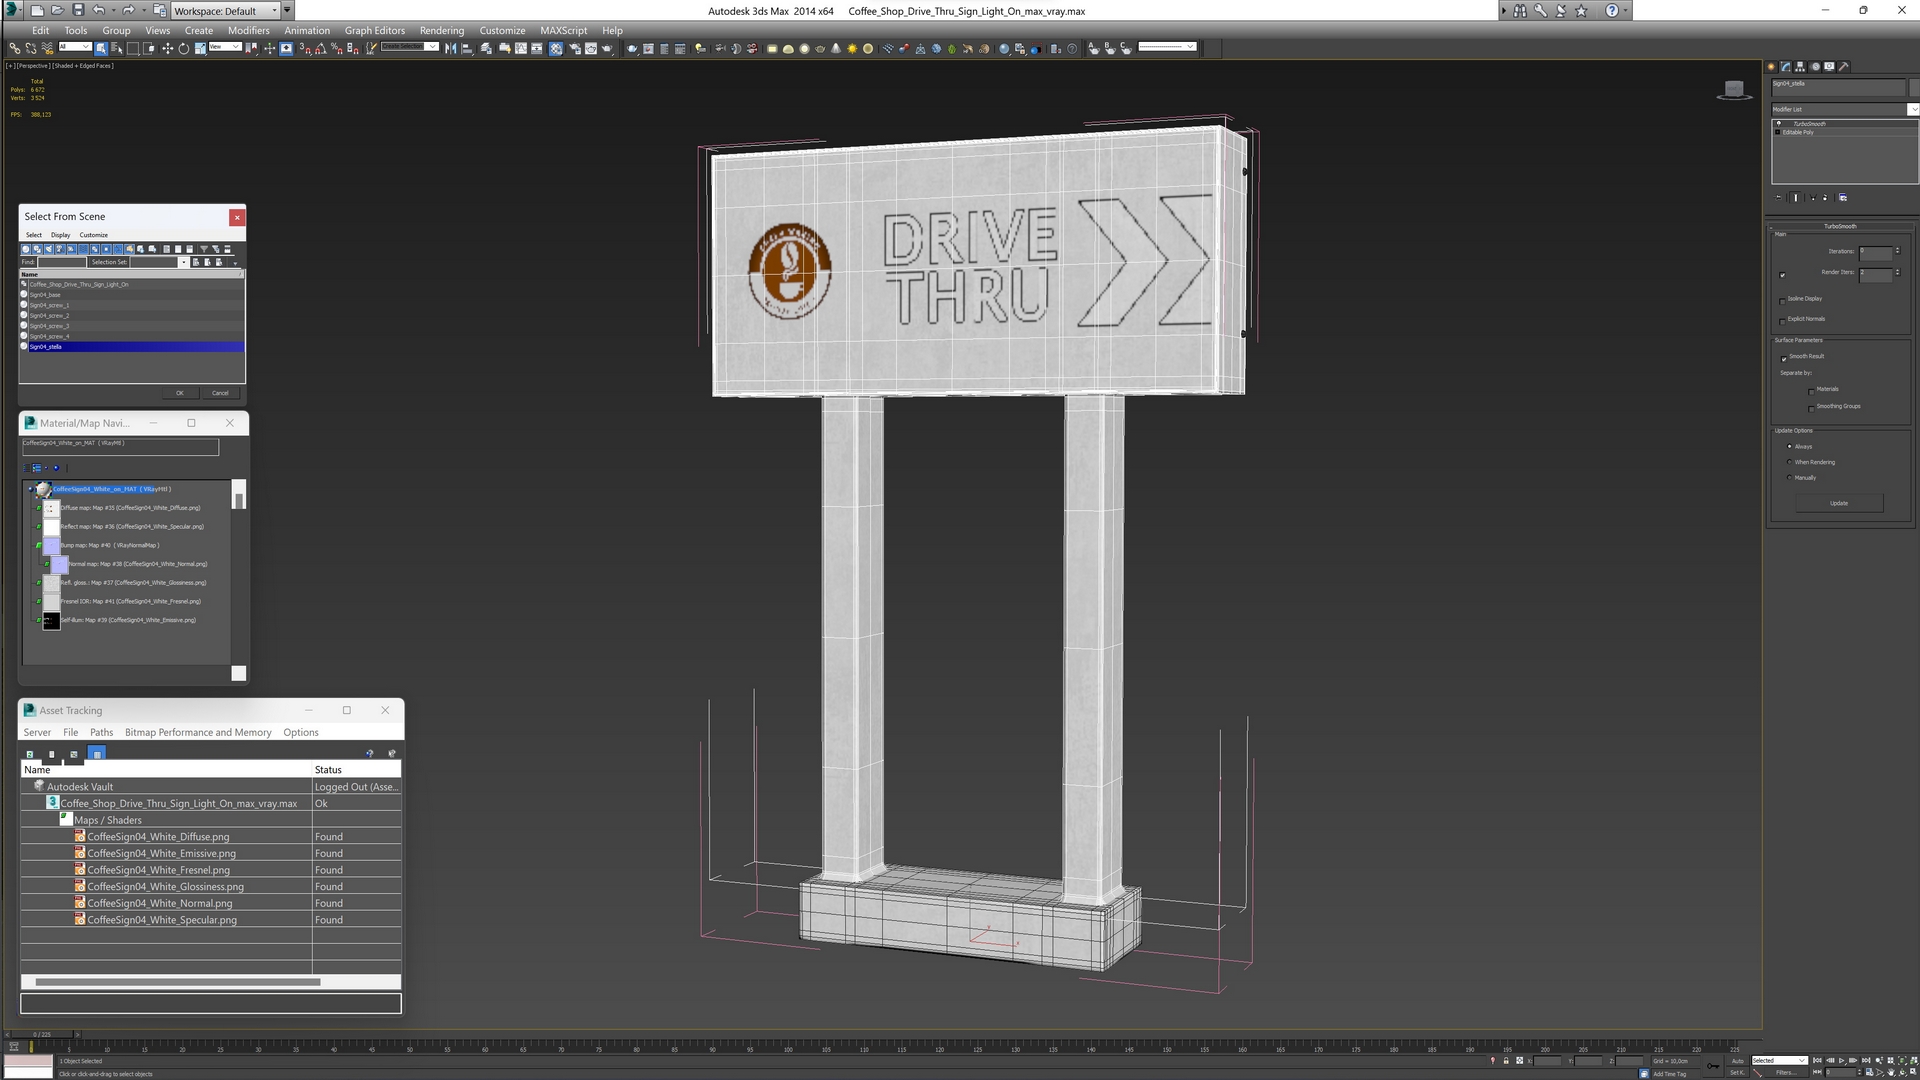Enable Separate by Smoothing Groups checkbox
The image size is (1920, 1080).
tap(1811, 407)
